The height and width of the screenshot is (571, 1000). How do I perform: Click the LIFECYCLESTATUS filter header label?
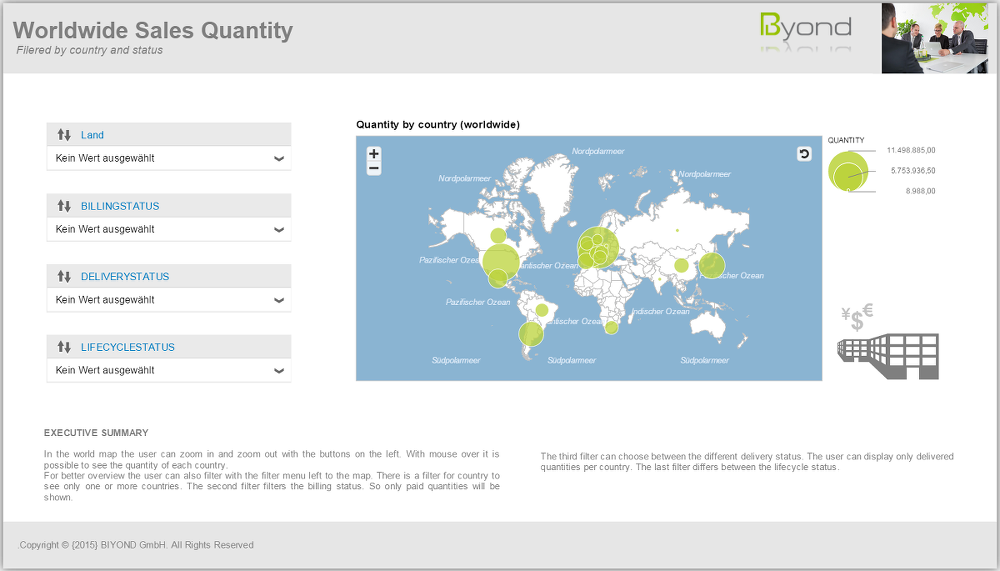click(127, 347)
